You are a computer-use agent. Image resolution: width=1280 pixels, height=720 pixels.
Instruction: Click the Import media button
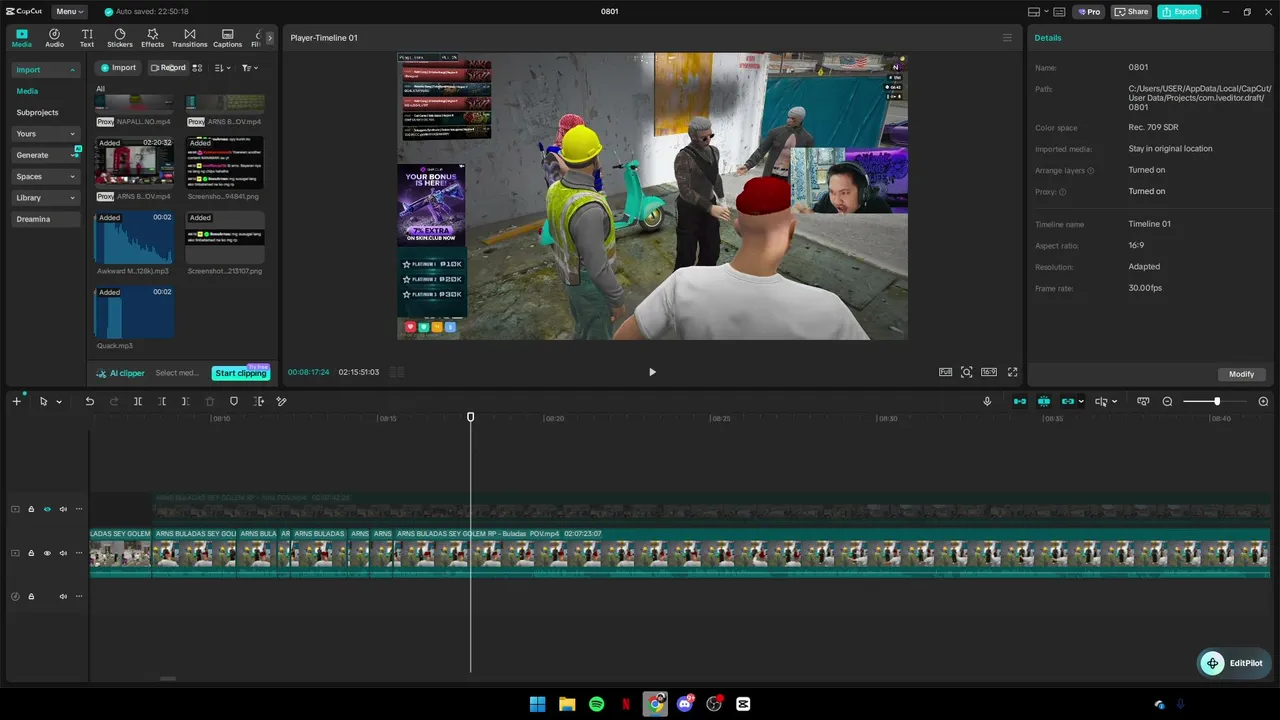tap(118, 68)
